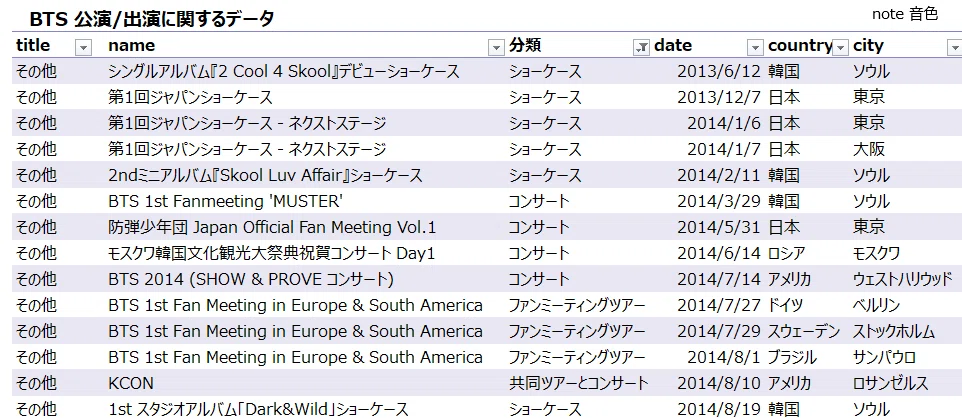Select the 'Skool Luv Affair' showcase cell
962x418 pixels.
(x=306, y=176)
